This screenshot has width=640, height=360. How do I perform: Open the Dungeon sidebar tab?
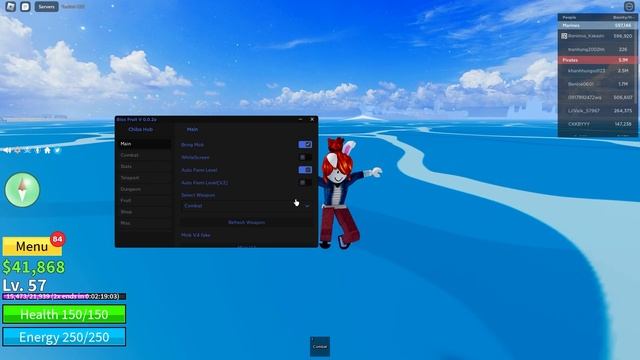(x=144, y=189)
